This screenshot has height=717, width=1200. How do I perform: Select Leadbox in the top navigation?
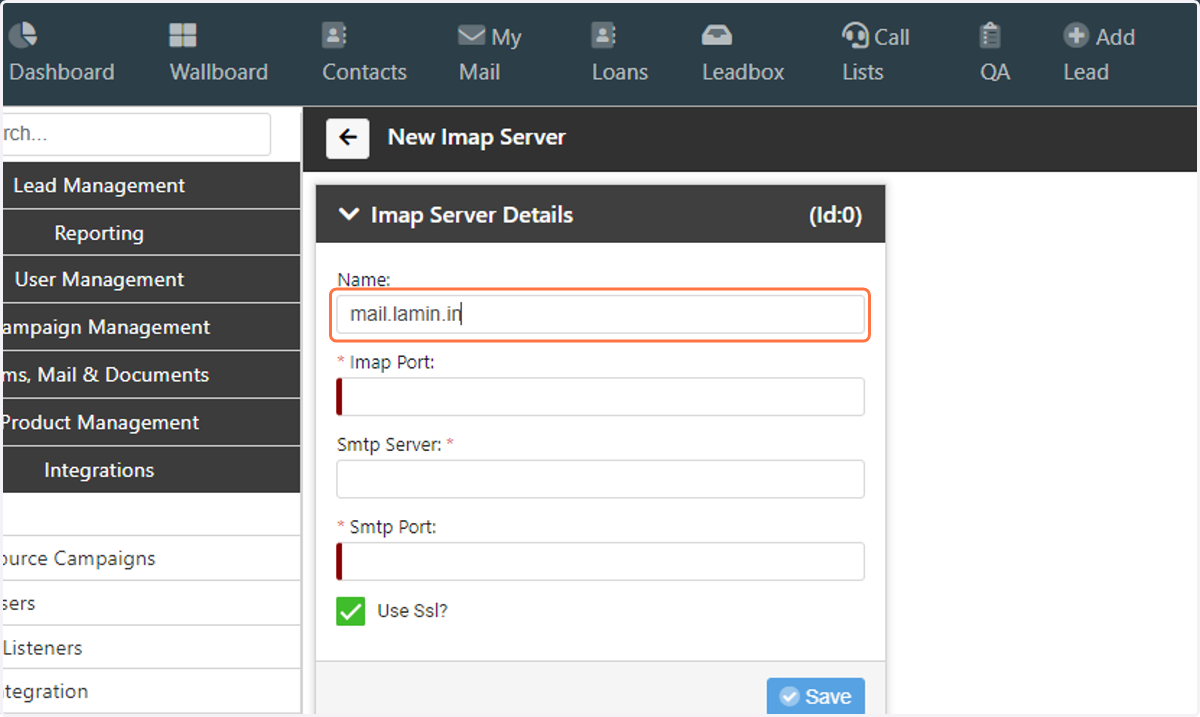[x=743, y=72]
